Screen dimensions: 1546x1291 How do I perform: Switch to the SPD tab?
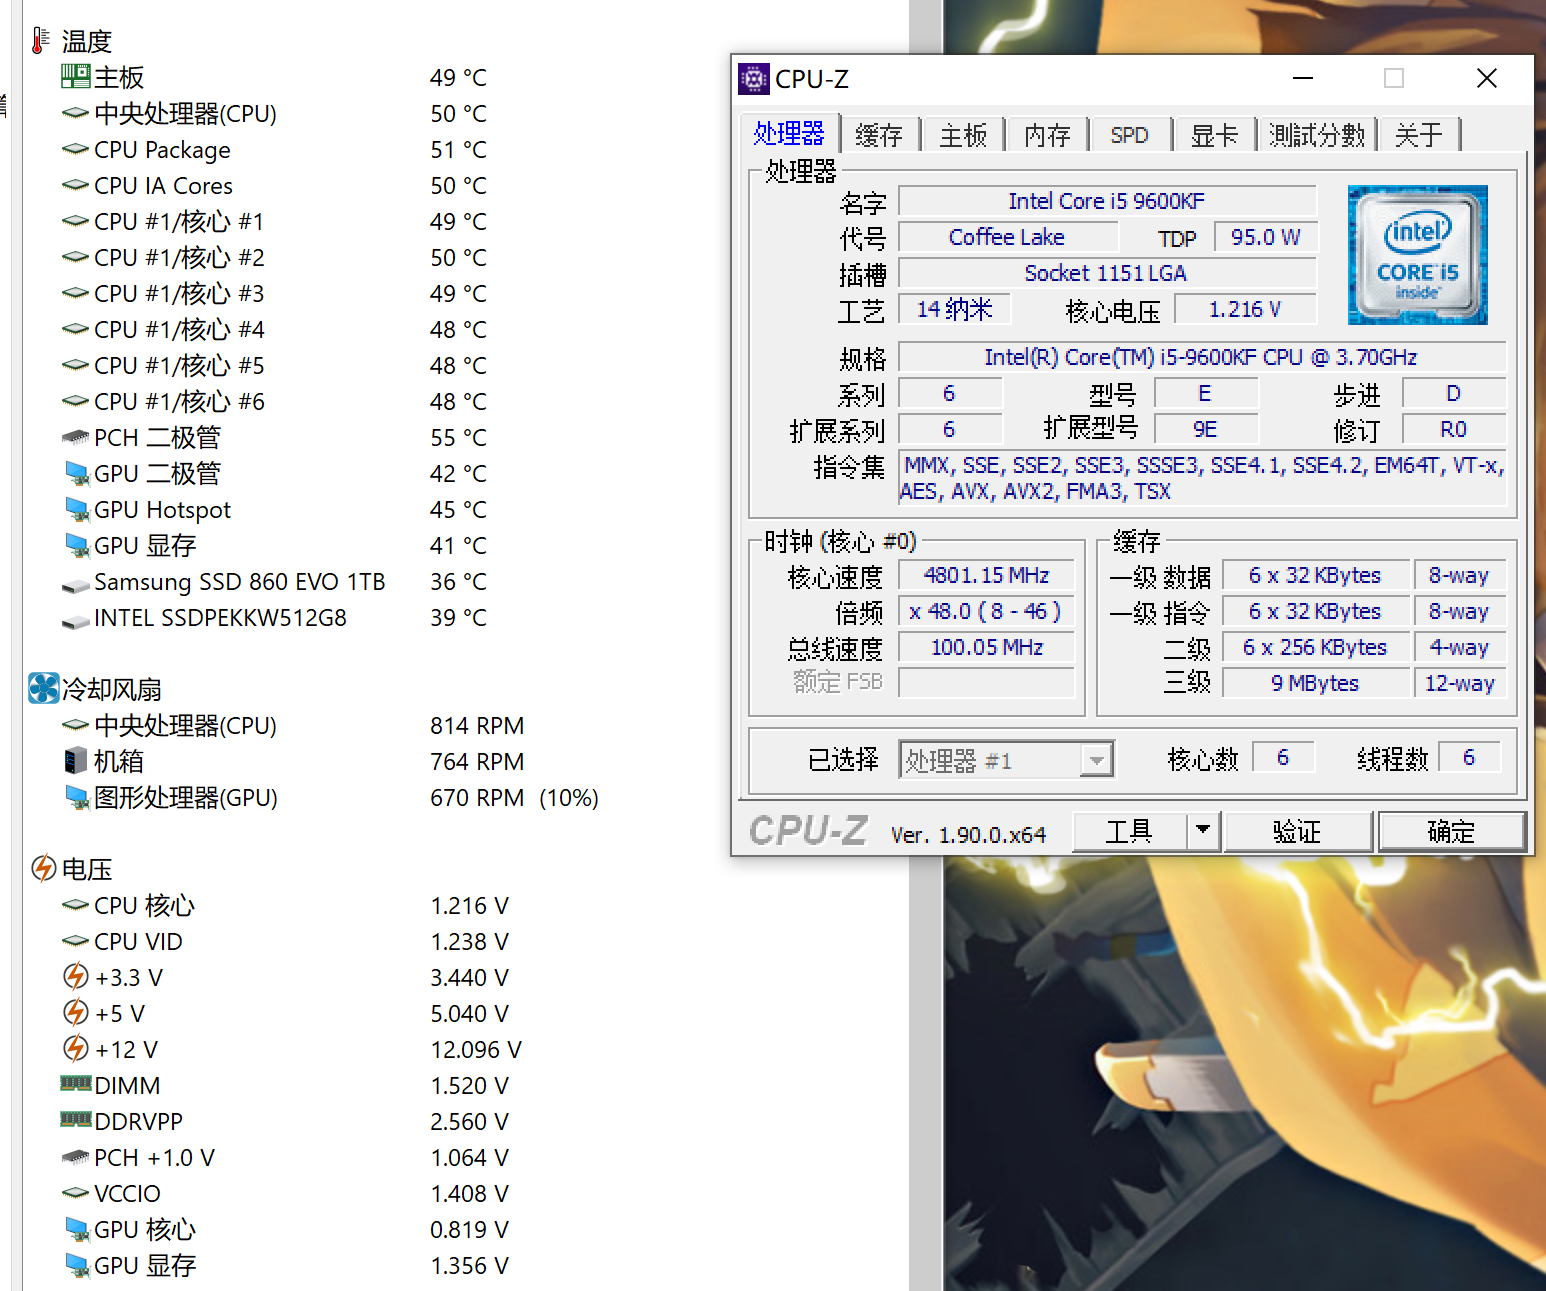click(x=1129, y=133)
